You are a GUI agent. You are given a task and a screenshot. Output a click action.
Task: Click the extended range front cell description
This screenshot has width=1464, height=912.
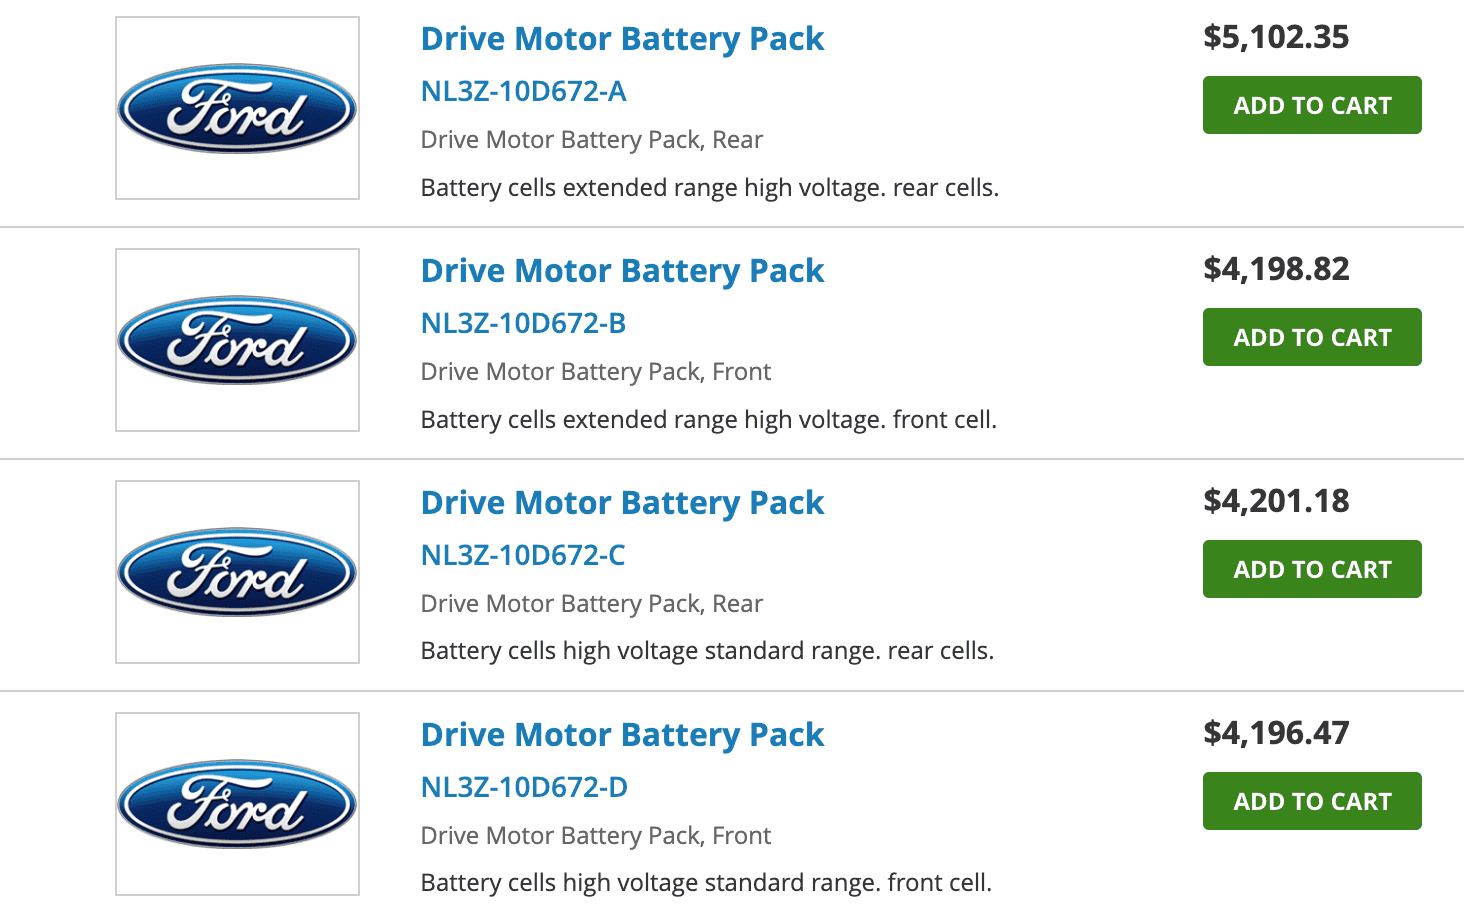[708, 419]
